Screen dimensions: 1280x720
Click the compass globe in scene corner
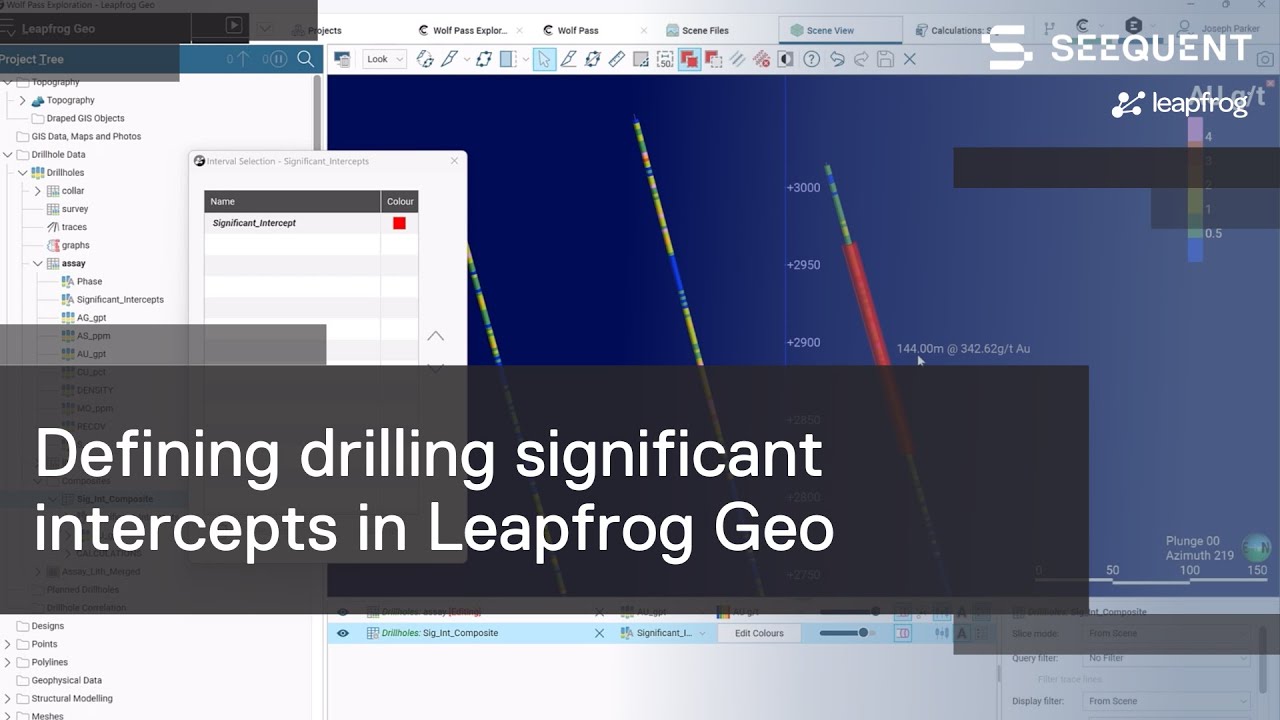pos(1256,547)
